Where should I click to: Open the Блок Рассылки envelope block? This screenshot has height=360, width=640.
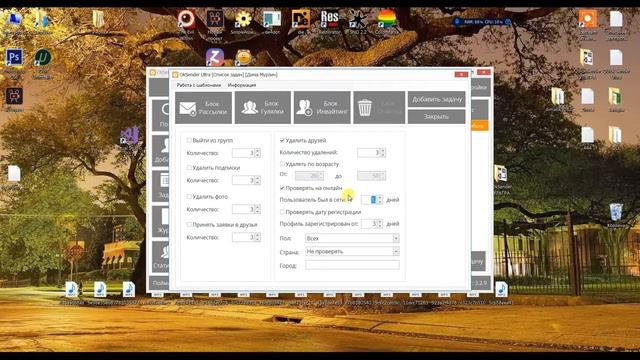point(203,108)
